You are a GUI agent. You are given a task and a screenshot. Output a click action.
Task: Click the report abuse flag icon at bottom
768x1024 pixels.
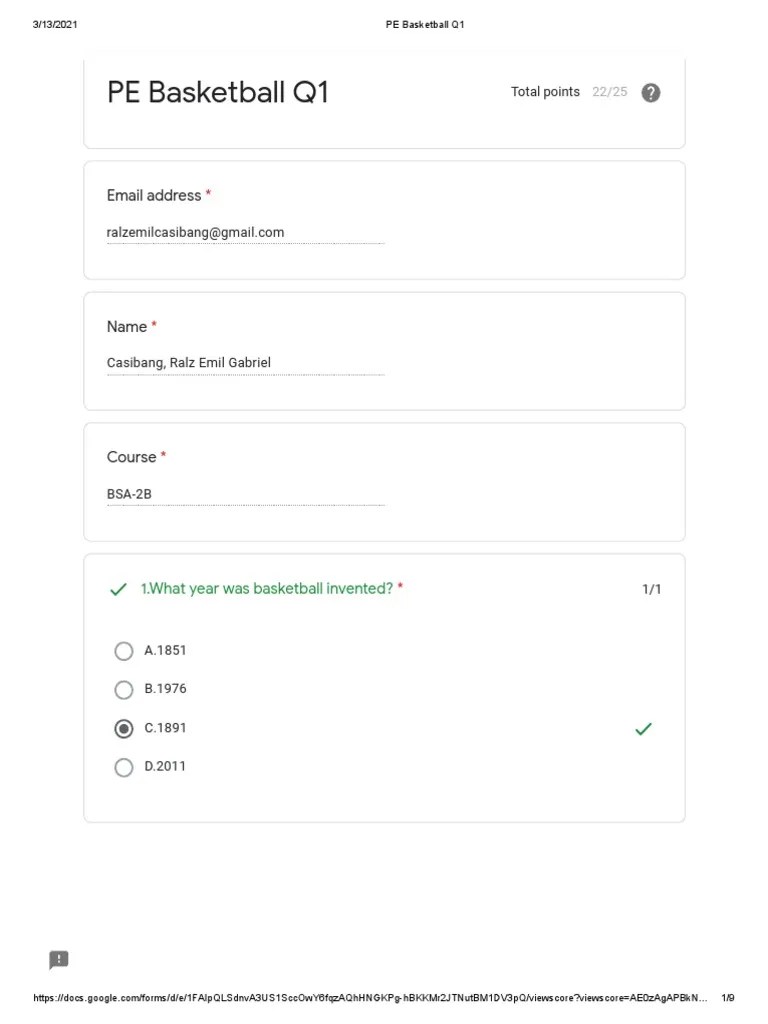[x=58, y=959]
